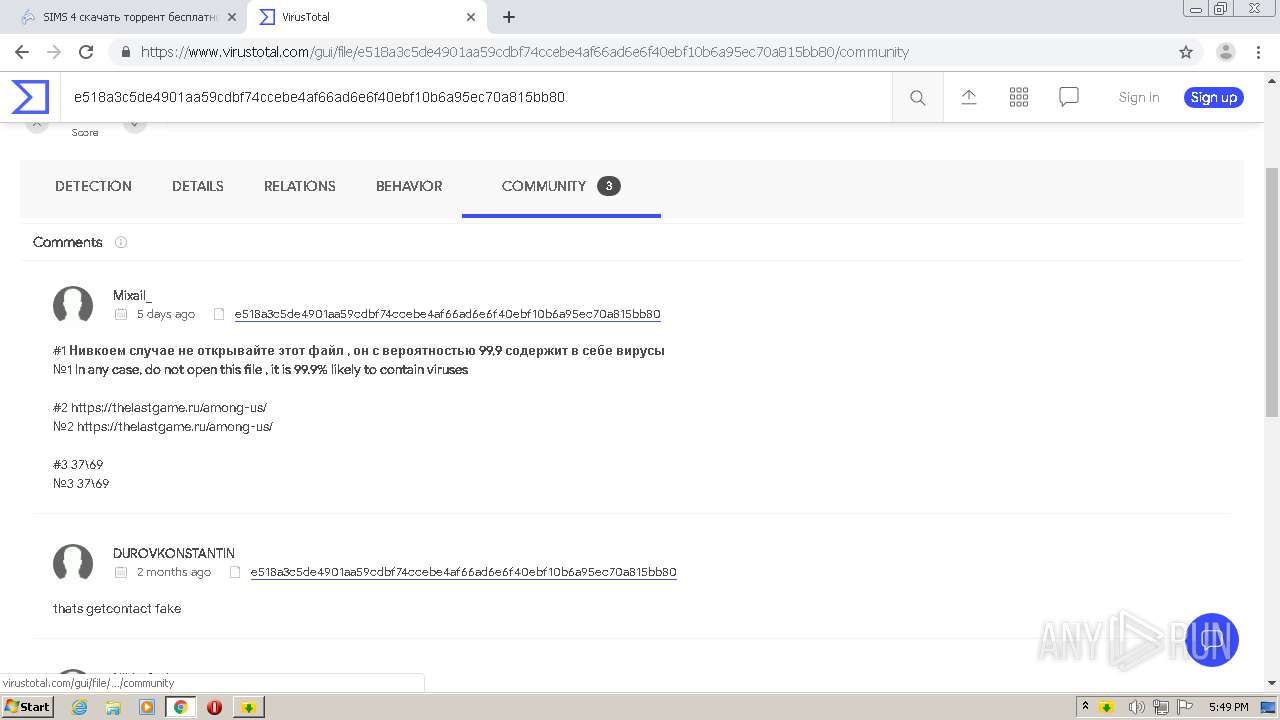The width and height of the screenshot is (1280, 720).
Task: Close the SIMS 4 tab
Action: 232,17
